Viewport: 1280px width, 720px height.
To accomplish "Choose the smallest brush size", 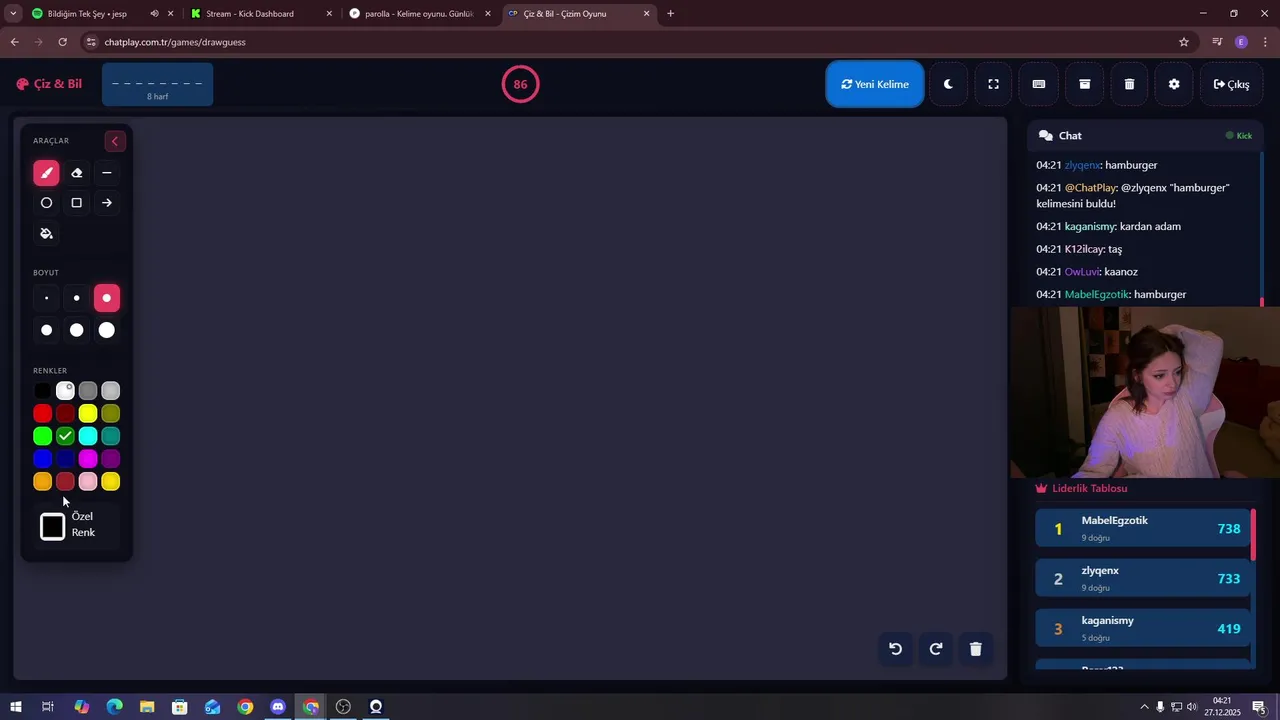I will [x=46, y=298].
